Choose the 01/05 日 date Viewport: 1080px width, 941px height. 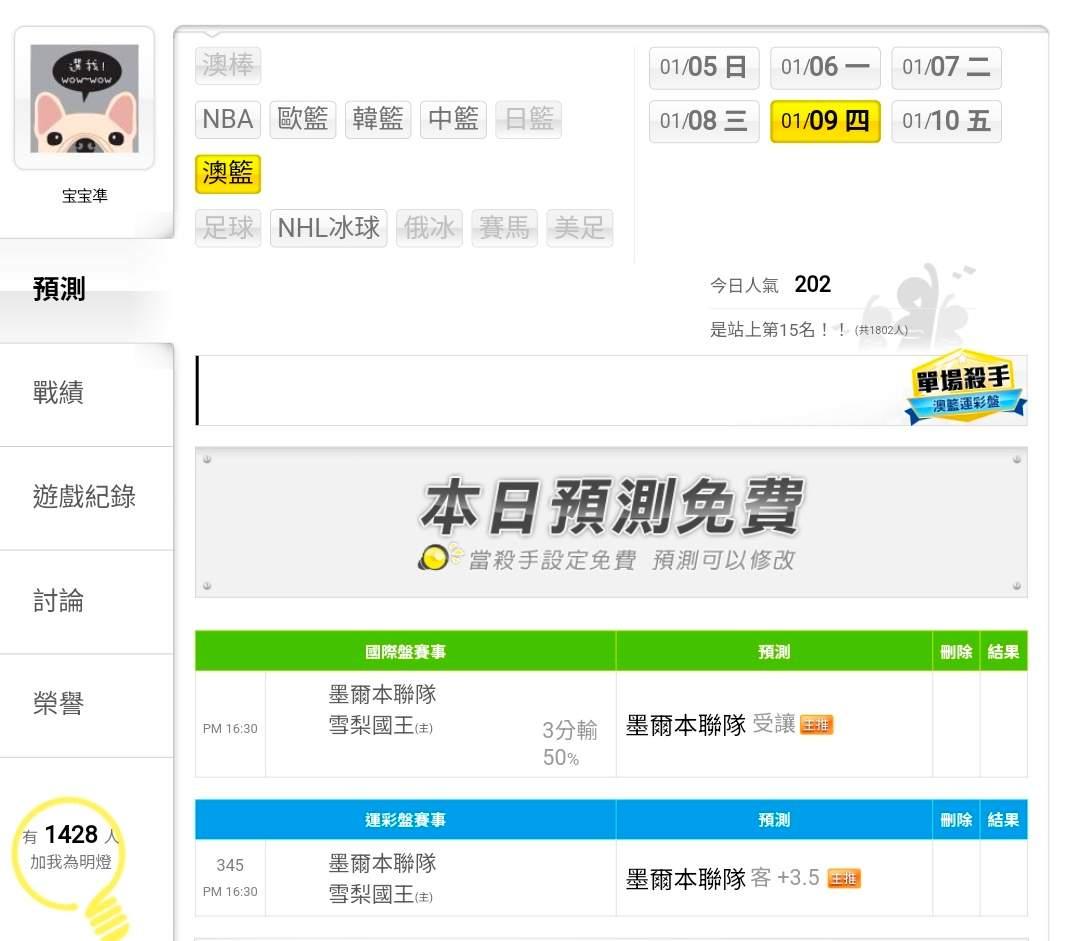click(704, 68)
